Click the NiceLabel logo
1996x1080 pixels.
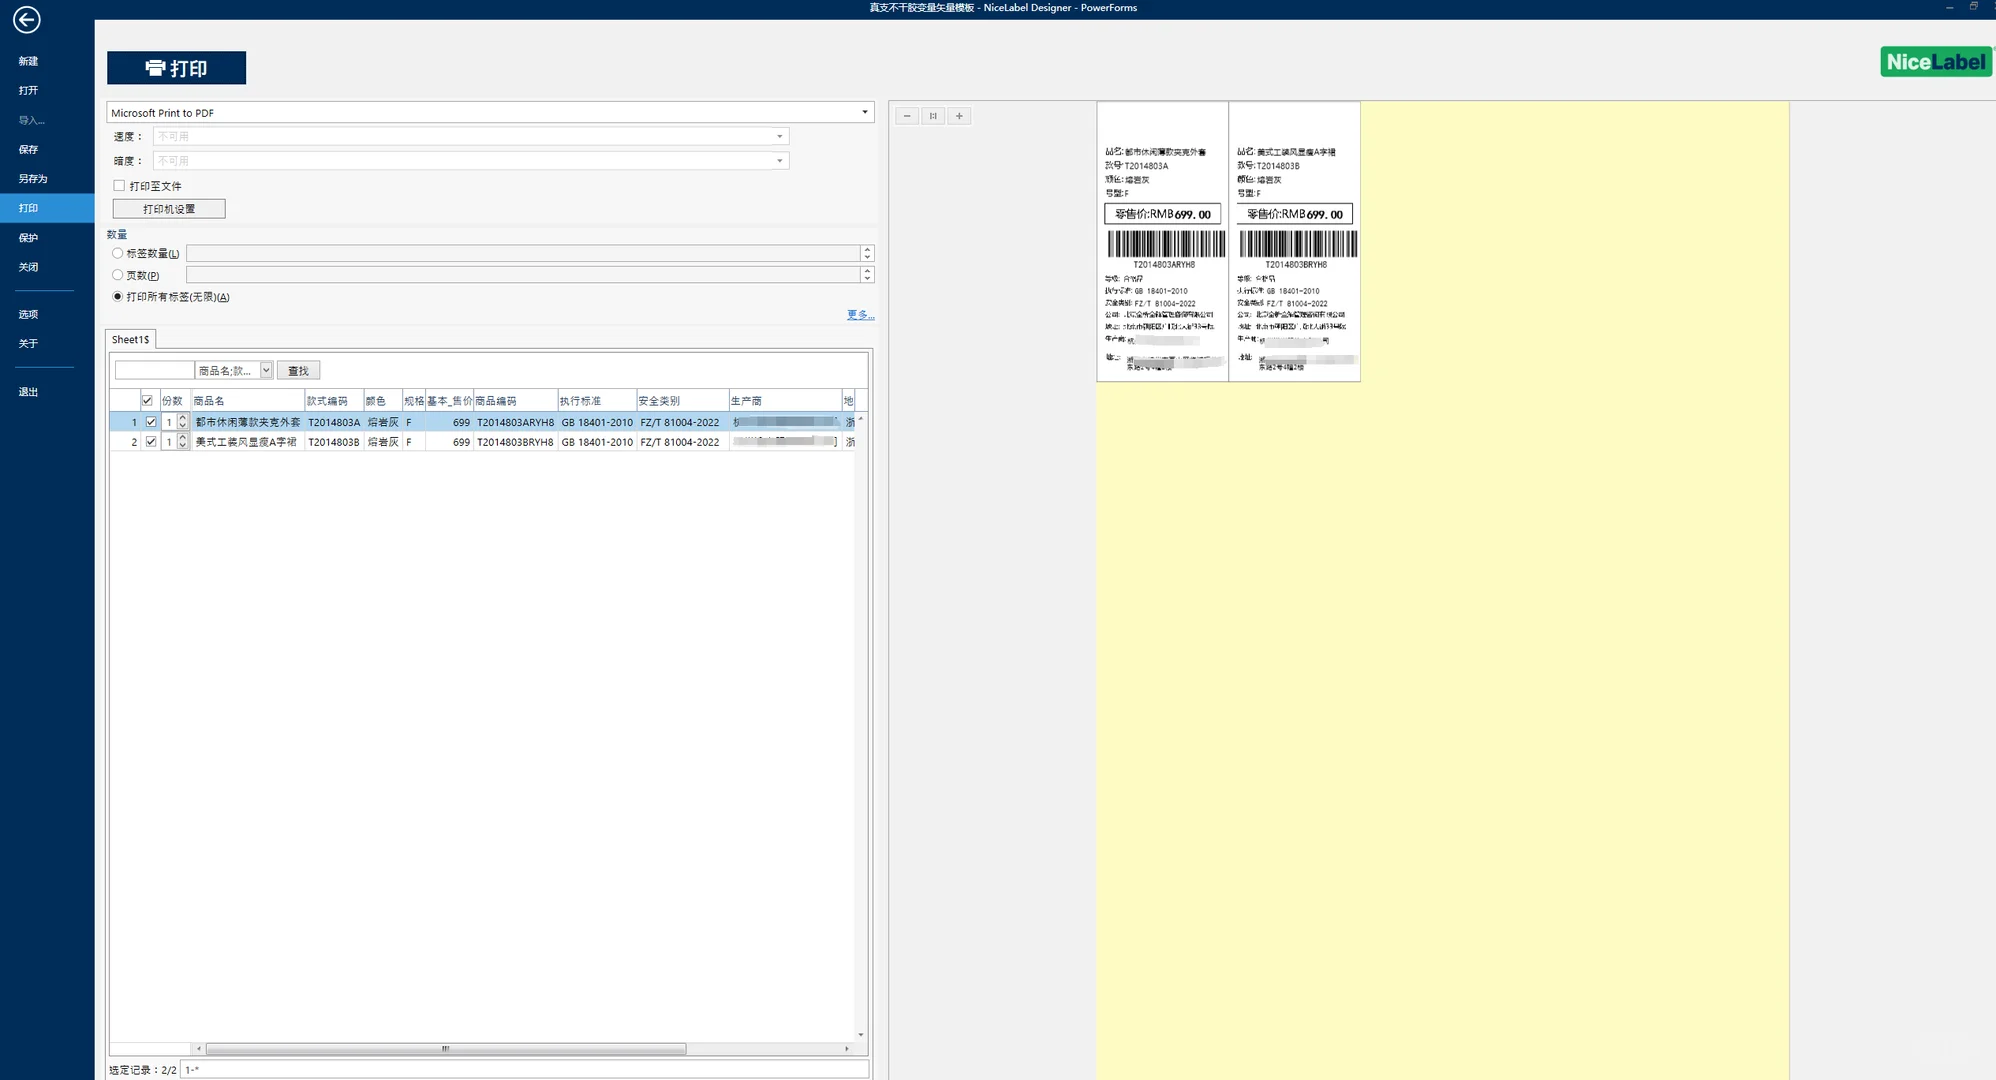(1935, 62)
